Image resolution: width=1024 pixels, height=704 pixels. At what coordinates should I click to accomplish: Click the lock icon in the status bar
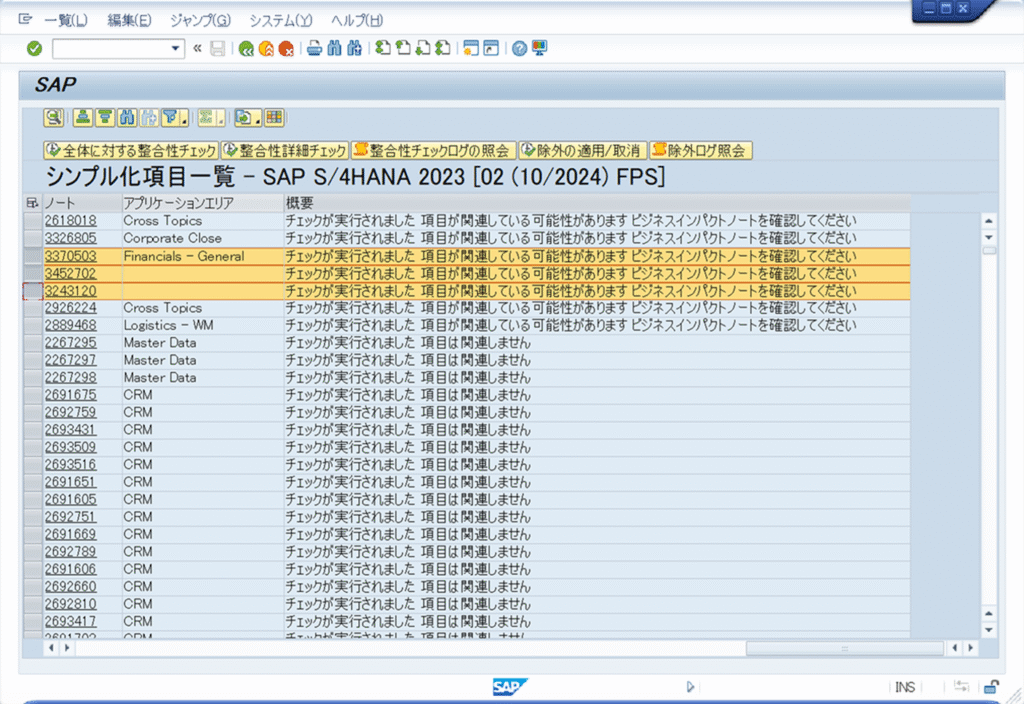(x=991, y=686)
